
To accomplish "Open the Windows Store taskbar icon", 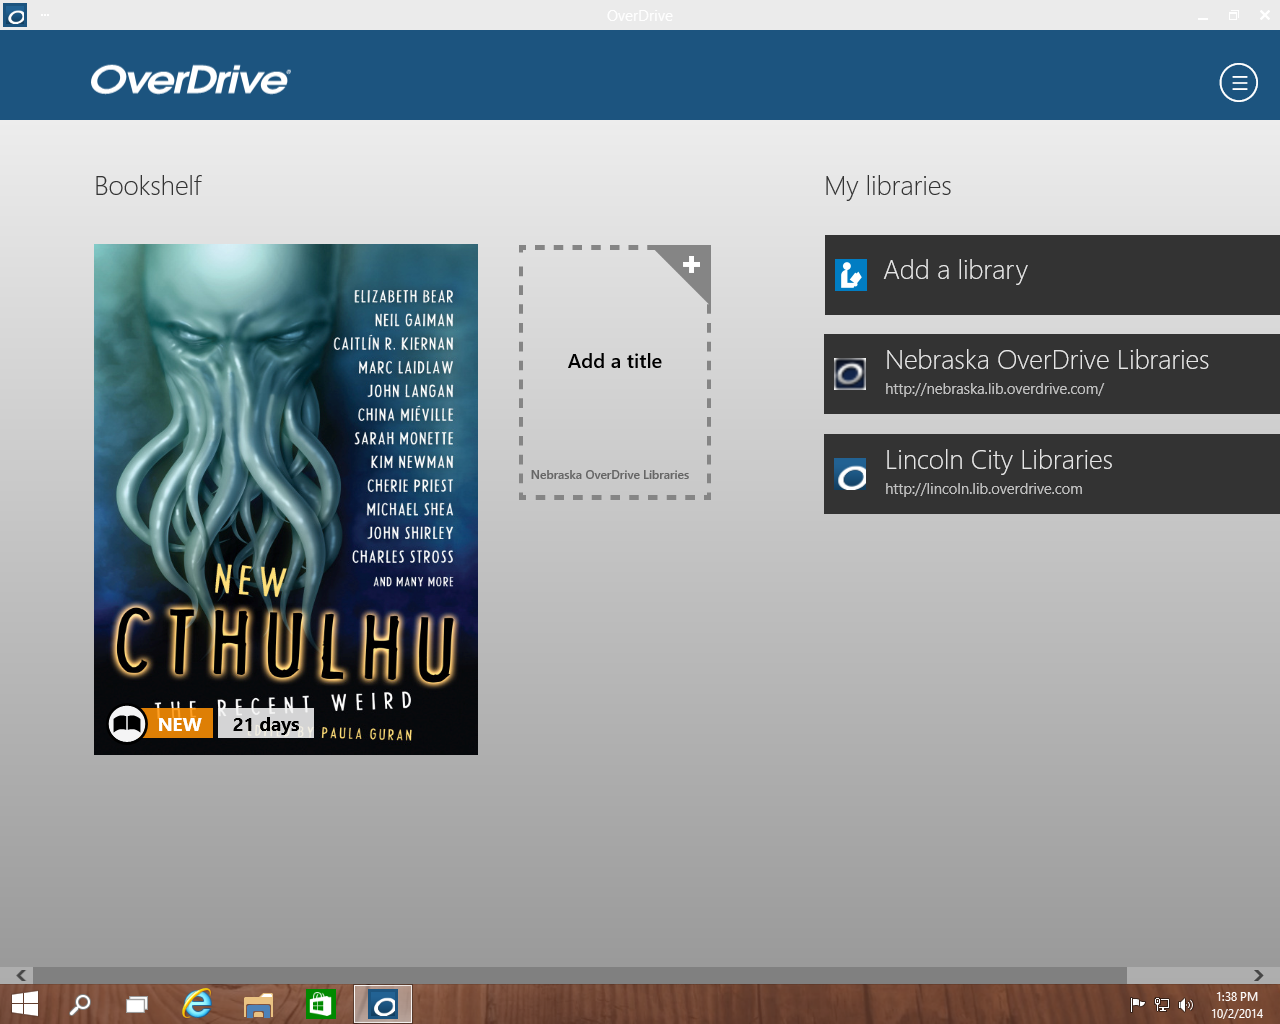I will (320, 1004).
